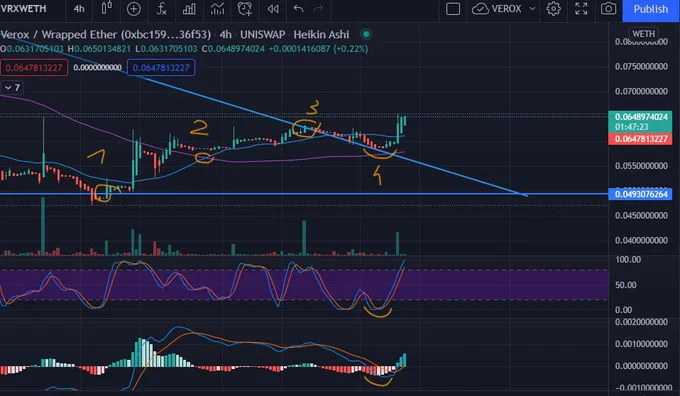This screenshot has width=680, height=396.
Task: Open the candle chart style selector
Action: (107, 8)
